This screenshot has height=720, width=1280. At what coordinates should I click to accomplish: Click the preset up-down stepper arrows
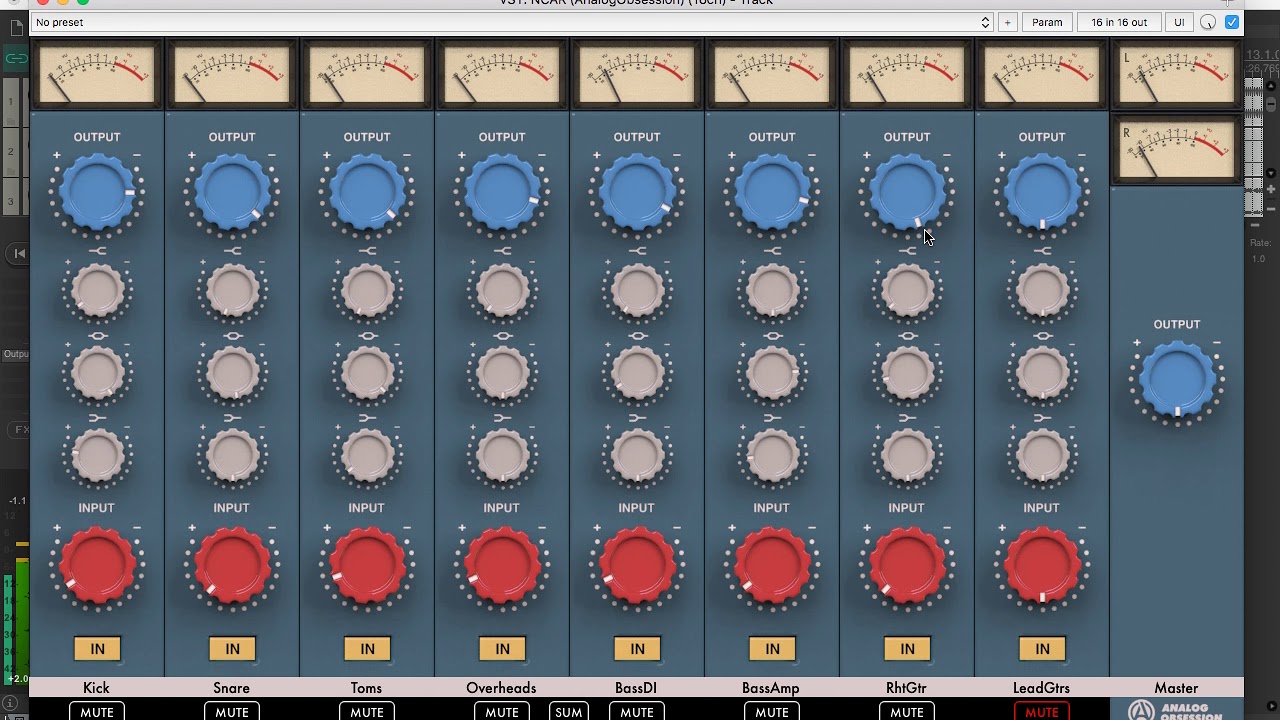point(985,22)
